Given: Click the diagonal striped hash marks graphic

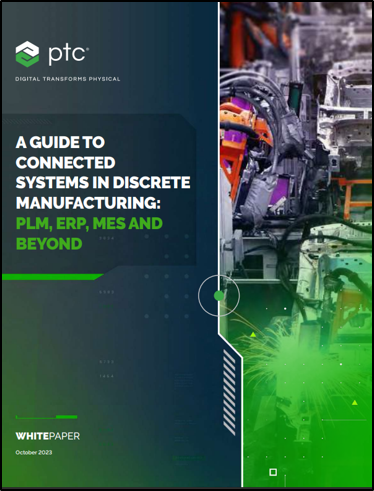Looking at the screenshot, I should tap(229, 392).
